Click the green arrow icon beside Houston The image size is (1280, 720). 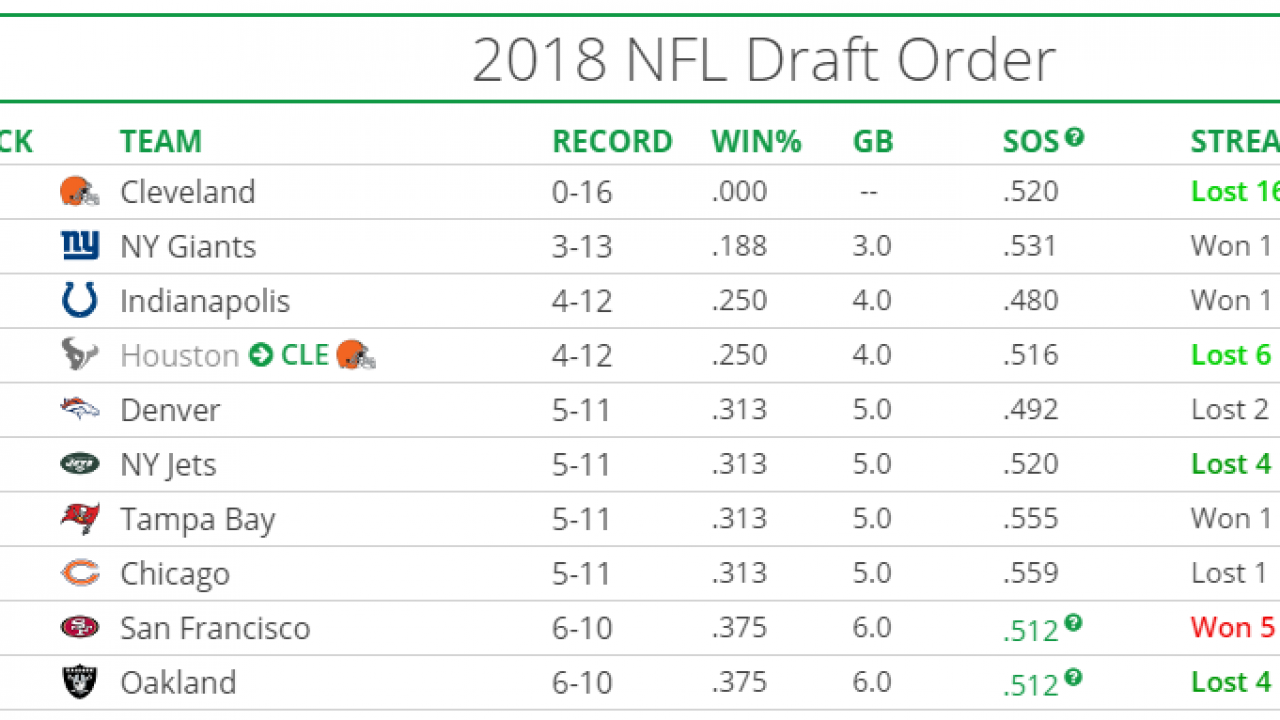(261, 354)
